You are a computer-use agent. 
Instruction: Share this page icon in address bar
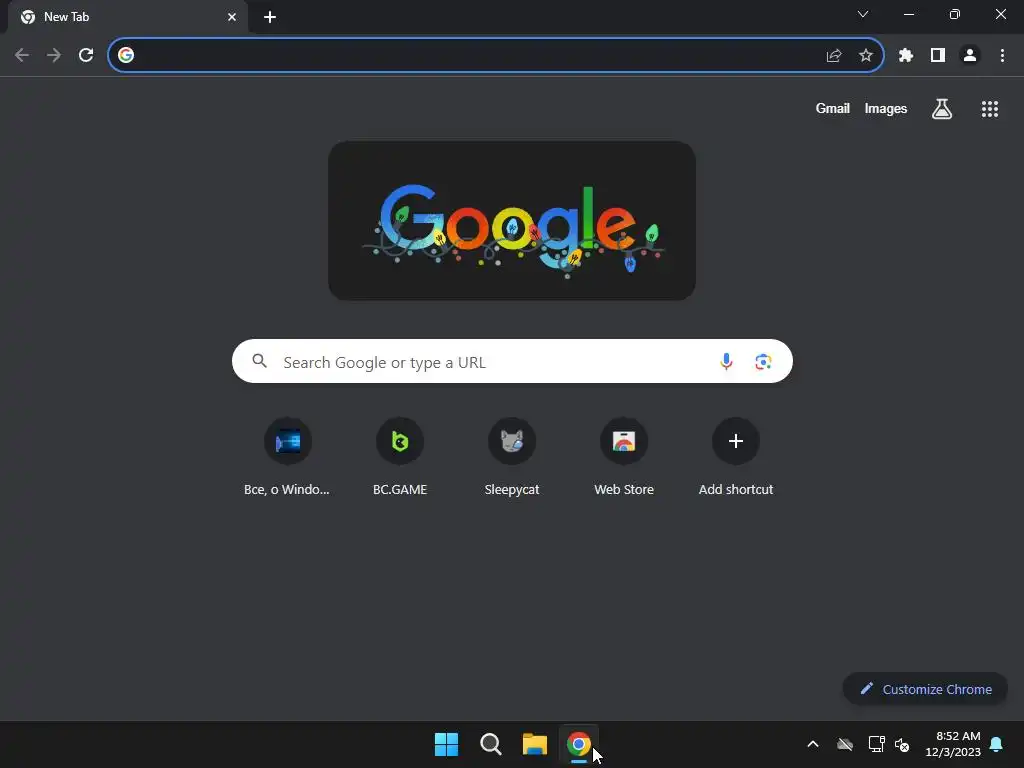coord(834,56)
